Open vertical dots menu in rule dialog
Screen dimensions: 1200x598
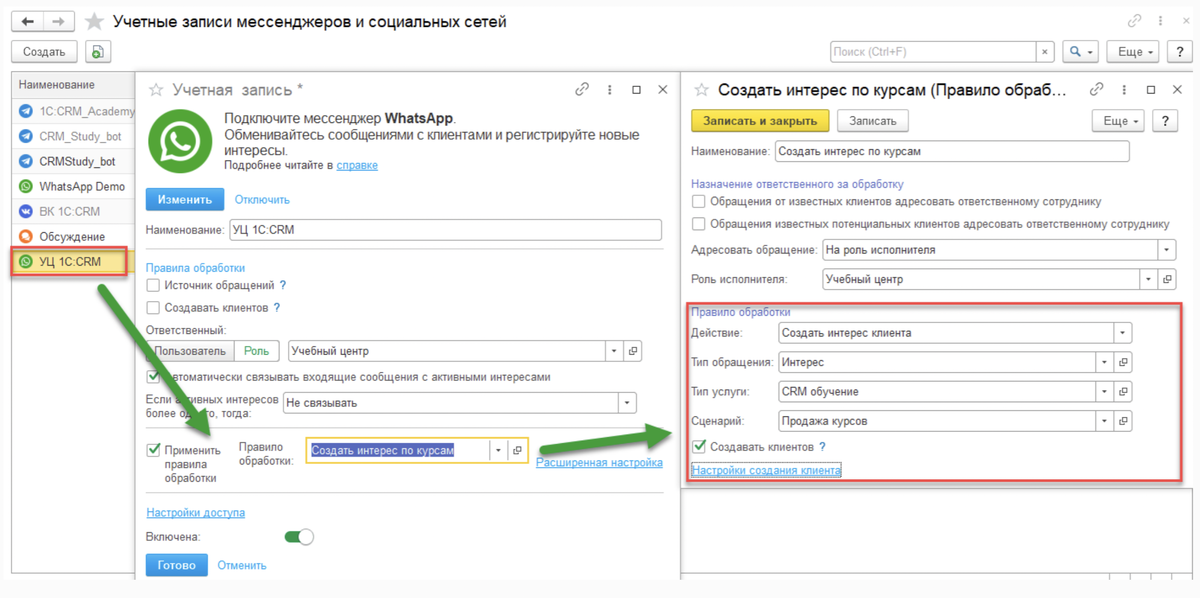(x=1124, y=90)
